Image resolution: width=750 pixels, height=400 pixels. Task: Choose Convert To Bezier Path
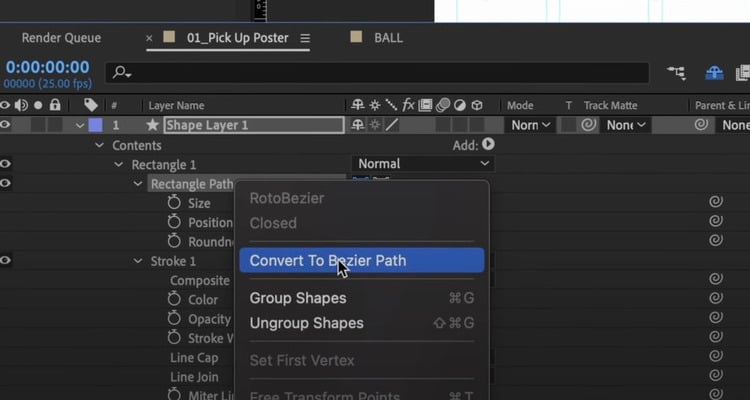(362, 260)
